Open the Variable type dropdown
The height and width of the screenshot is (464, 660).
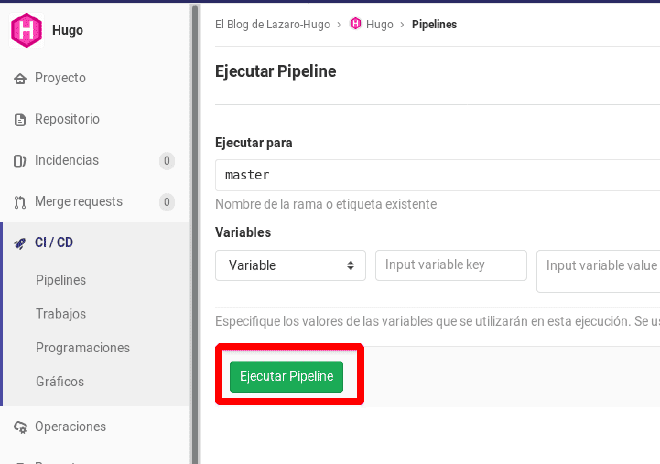pos(290,265)
